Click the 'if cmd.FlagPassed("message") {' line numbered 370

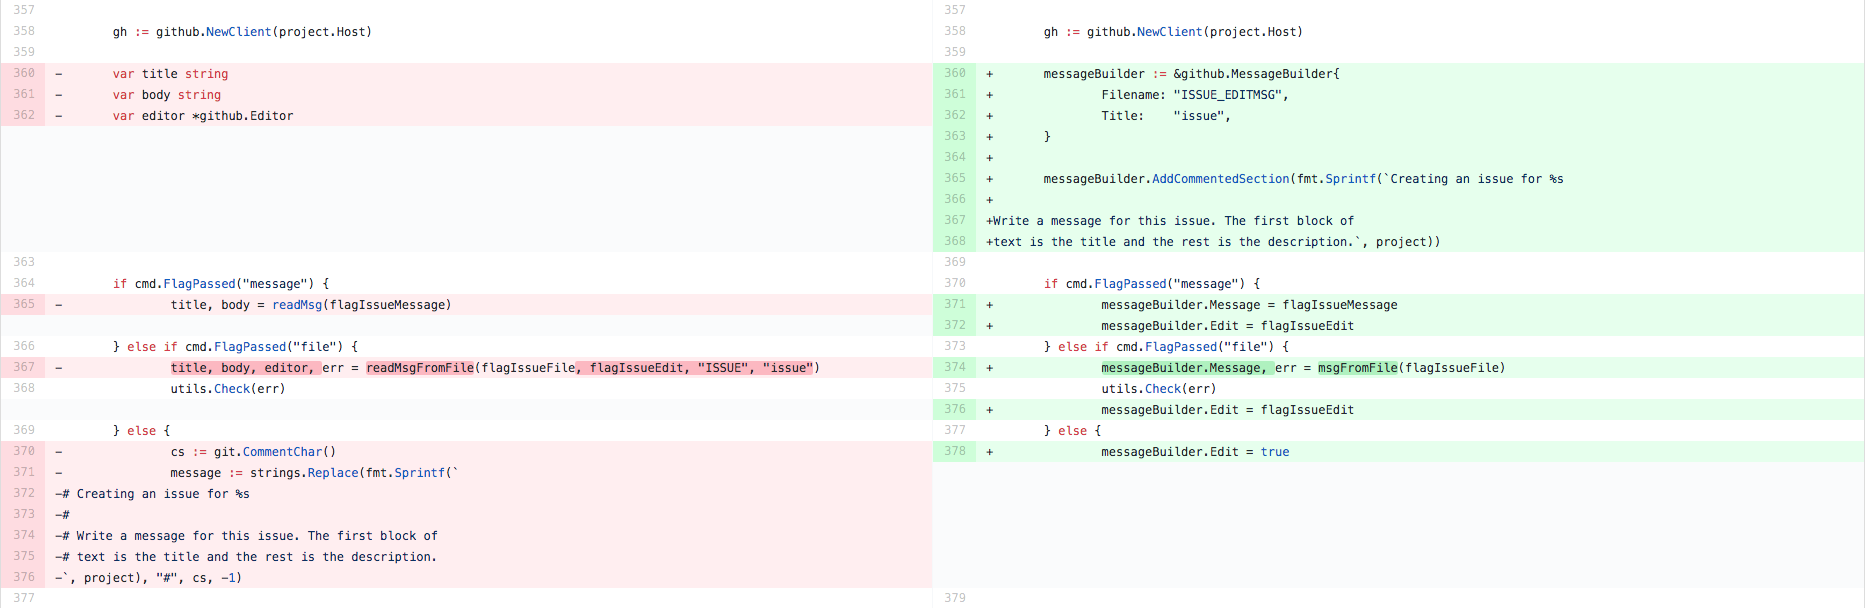pyautogui.click(x=1152, y=284)
